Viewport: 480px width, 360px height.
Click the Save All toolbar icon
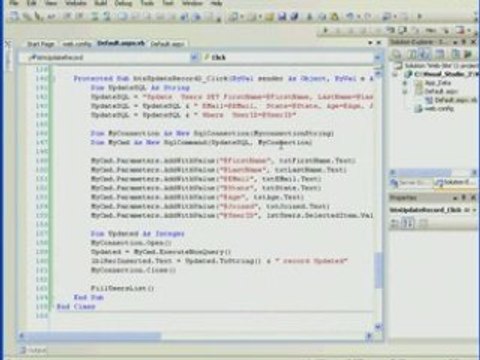(294, 16)
